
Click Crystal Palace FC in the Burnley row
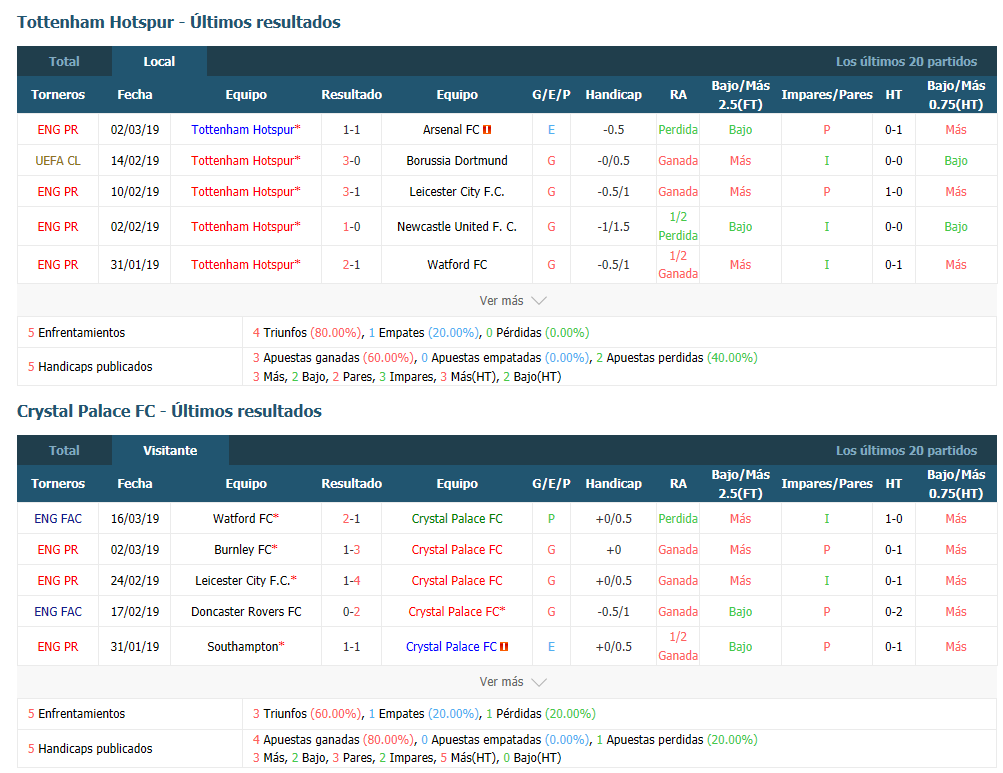click(x=457, y=550)
